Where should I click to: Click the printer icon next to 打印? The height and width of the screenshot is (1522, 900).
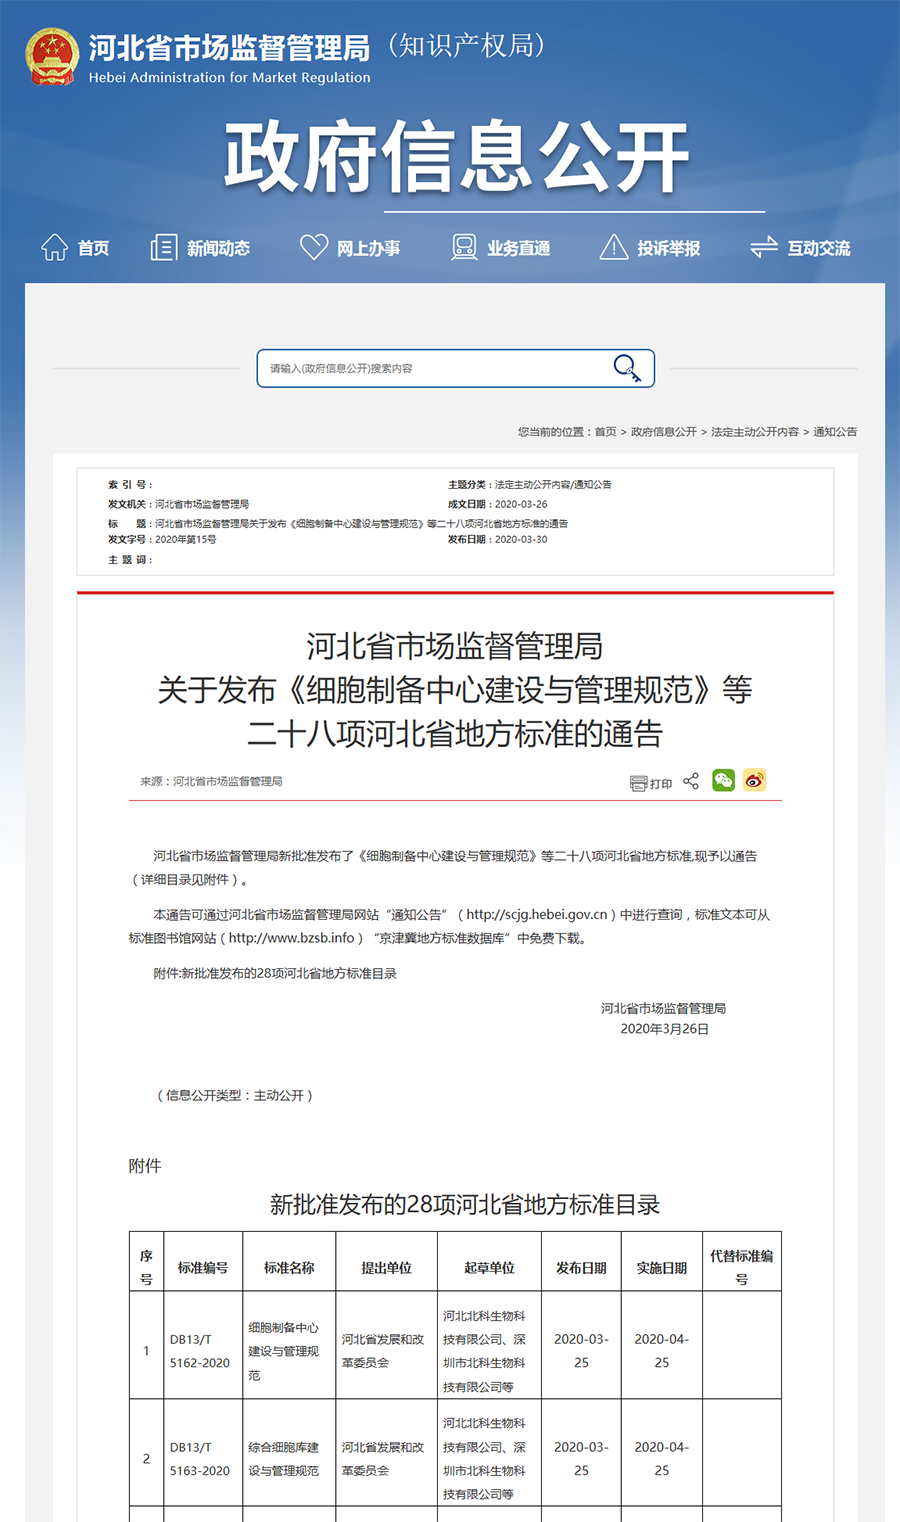(638, 783)
